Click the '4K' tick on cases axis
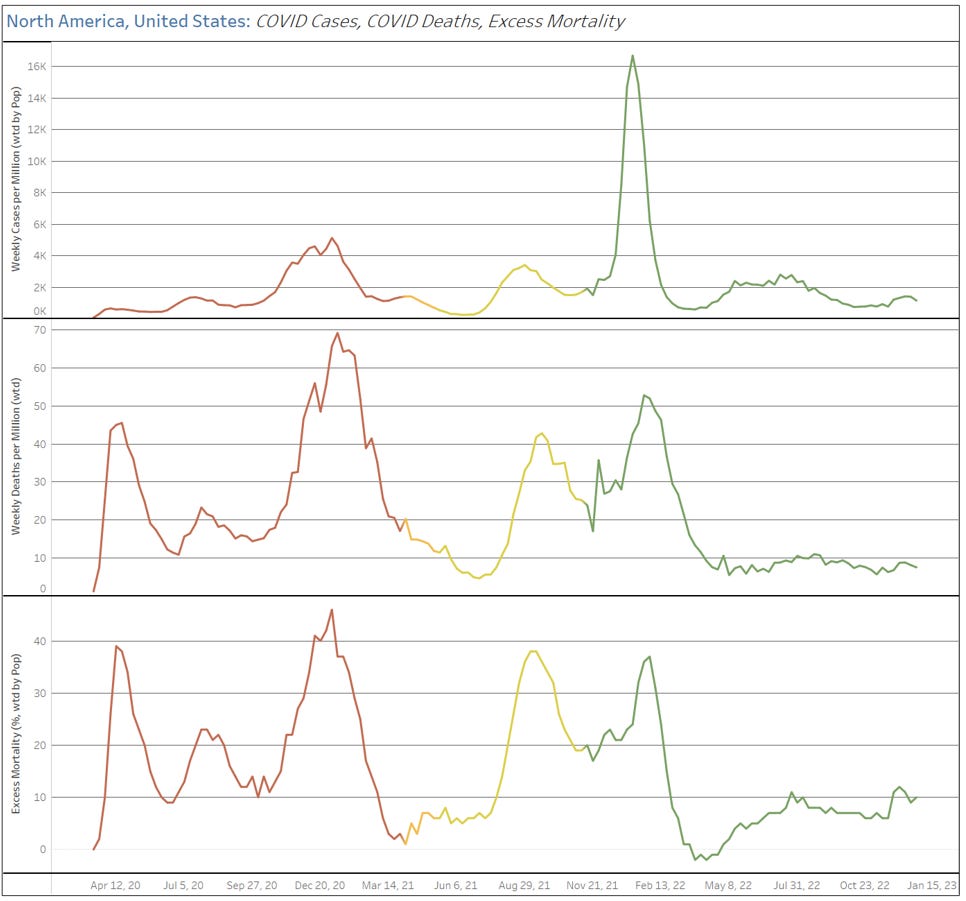The image size is (966, 901). (x=39, y=256)
